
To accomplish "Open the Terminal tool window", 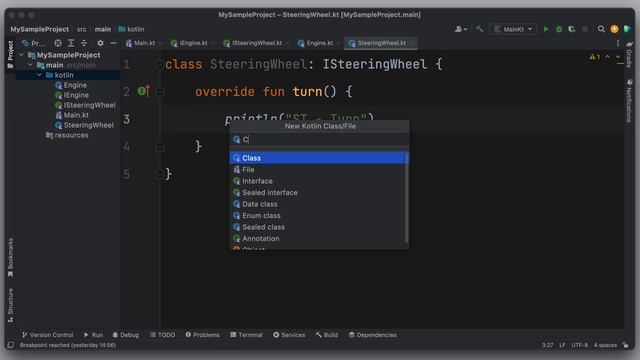I will point(246,335).
